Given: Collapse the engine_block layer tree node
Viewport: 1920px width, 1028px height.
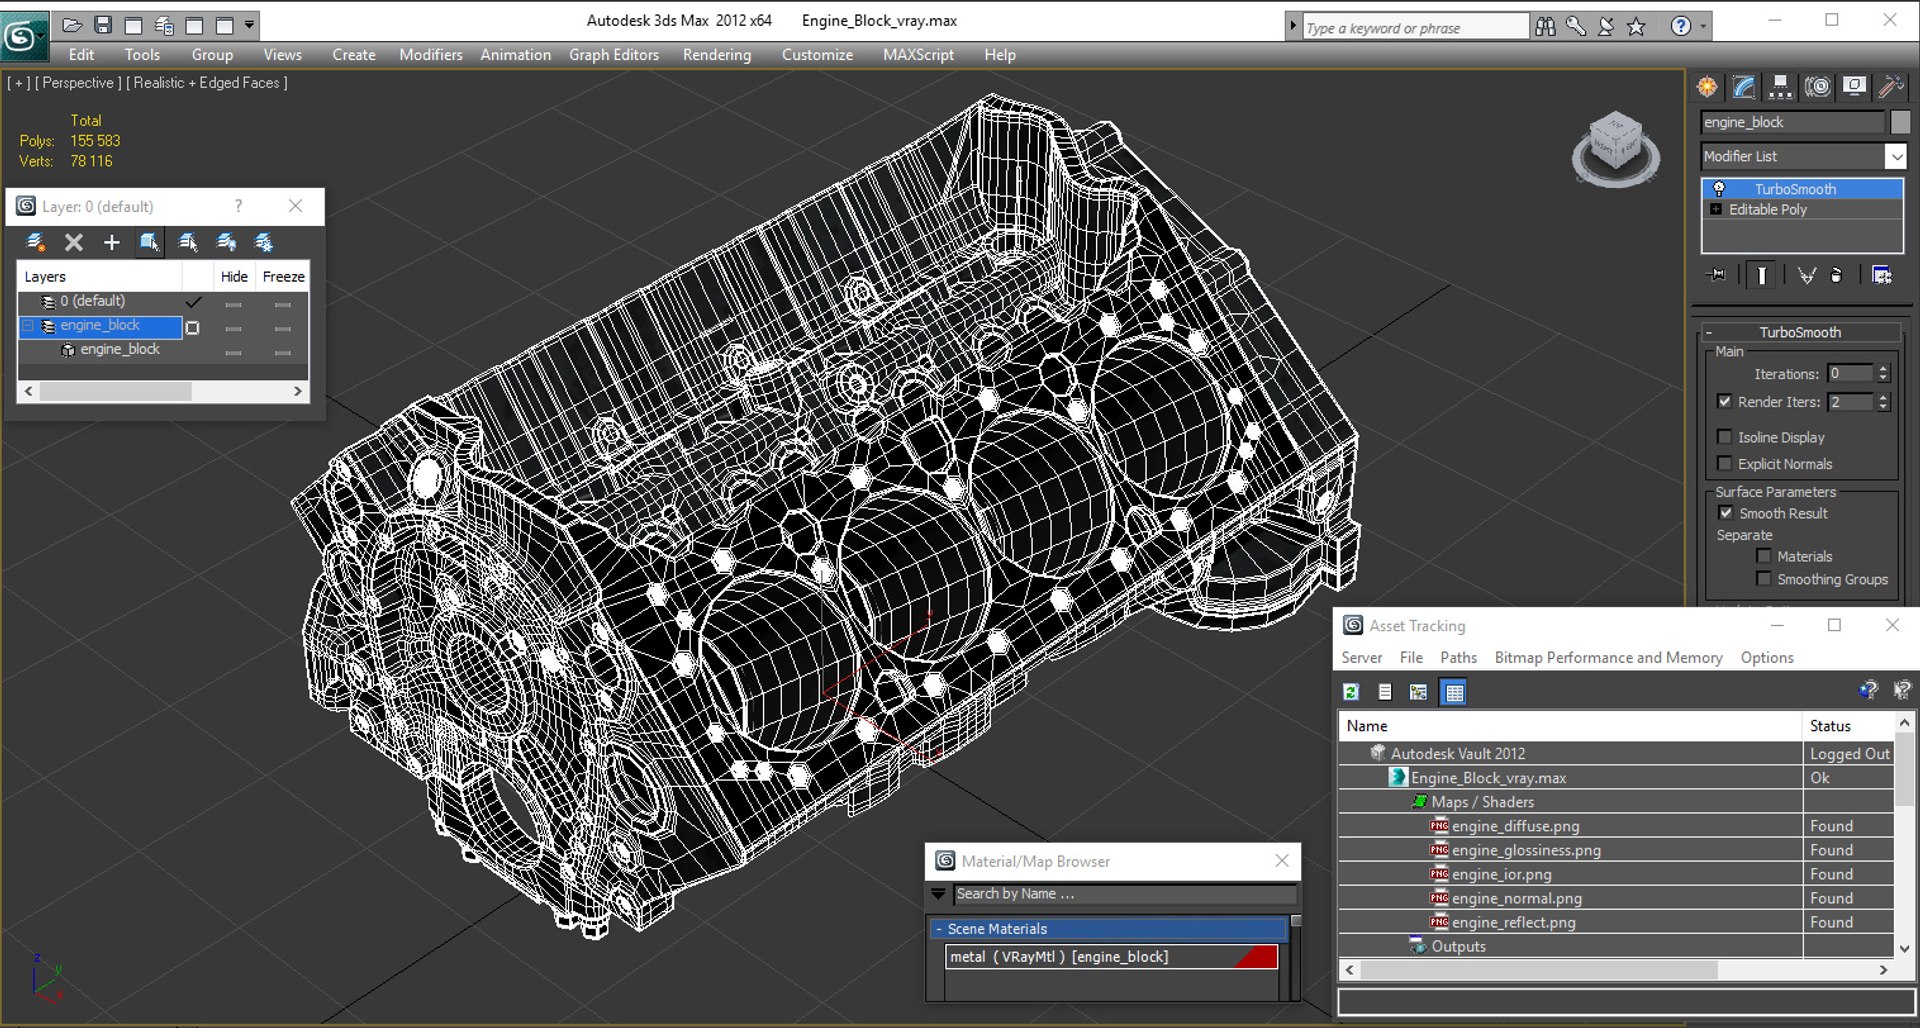Looking at the screenshot, I should (x=29, y=325).
